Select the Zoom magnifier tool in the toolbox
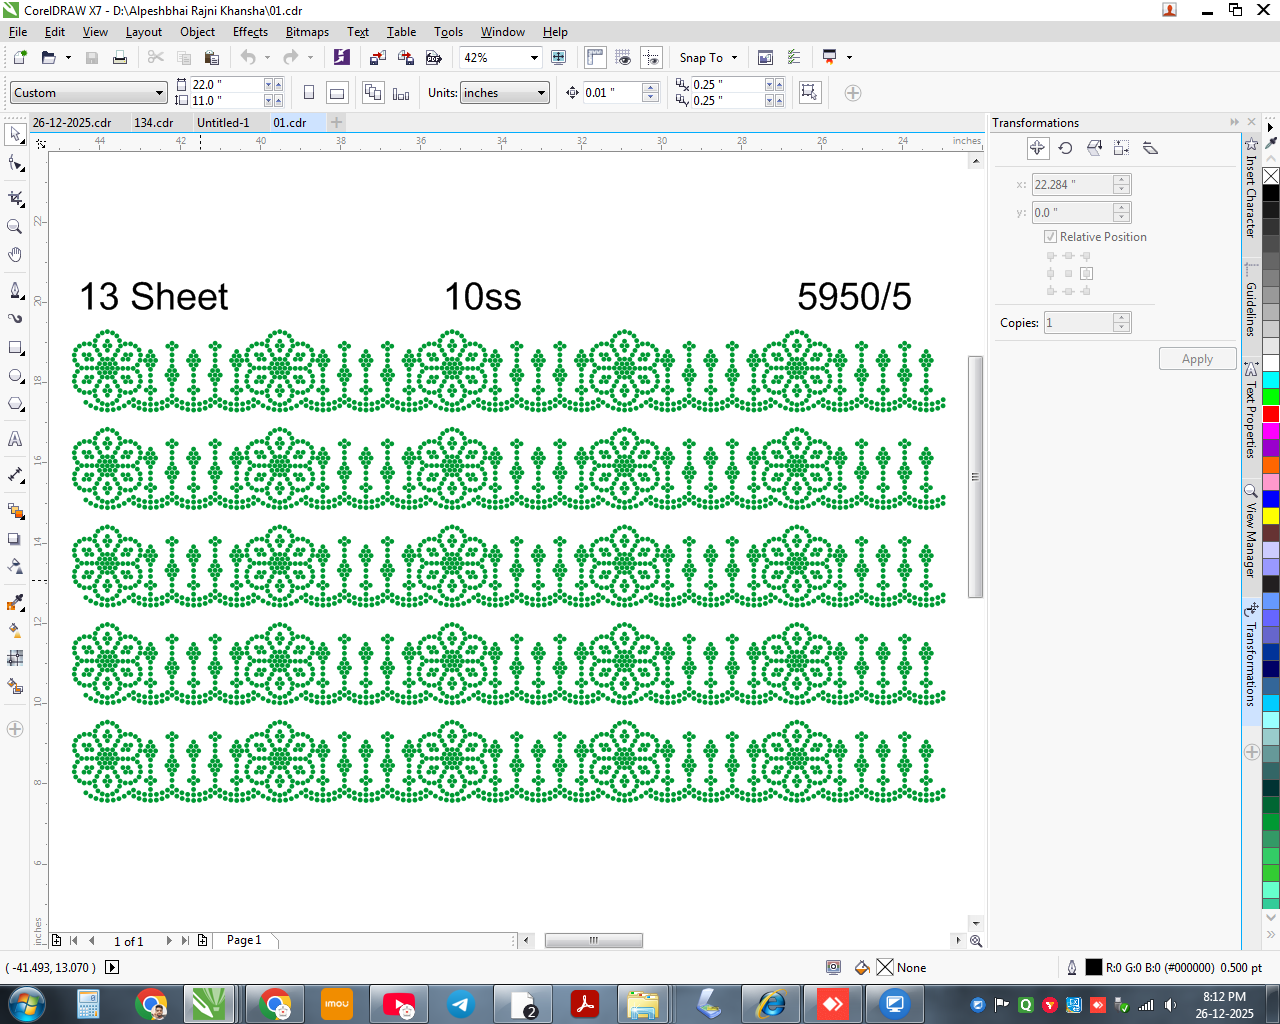Image resolution: width=1280 pixels, height=1024 pixels. [15, 227]
